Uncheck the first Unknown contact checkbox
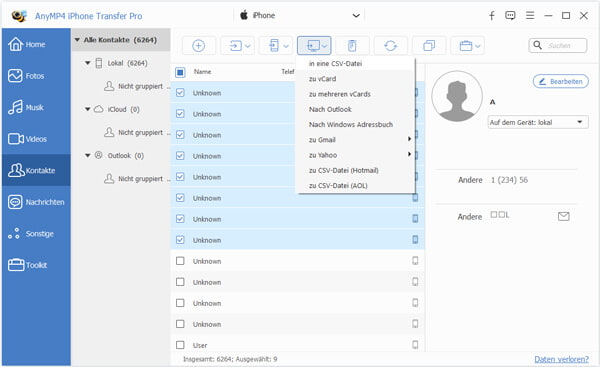The width and height of the screenshot is (600, 367). (180, 93)
